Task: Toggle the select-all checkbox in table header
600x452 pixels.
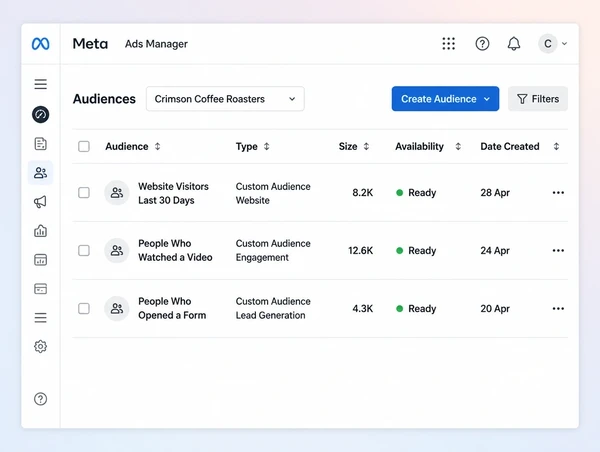Action: 84,146
